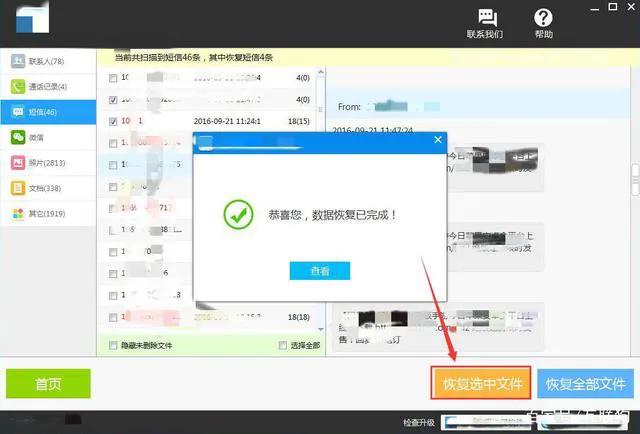Uncheck the second message row checkbox

[x=113, y=100]
